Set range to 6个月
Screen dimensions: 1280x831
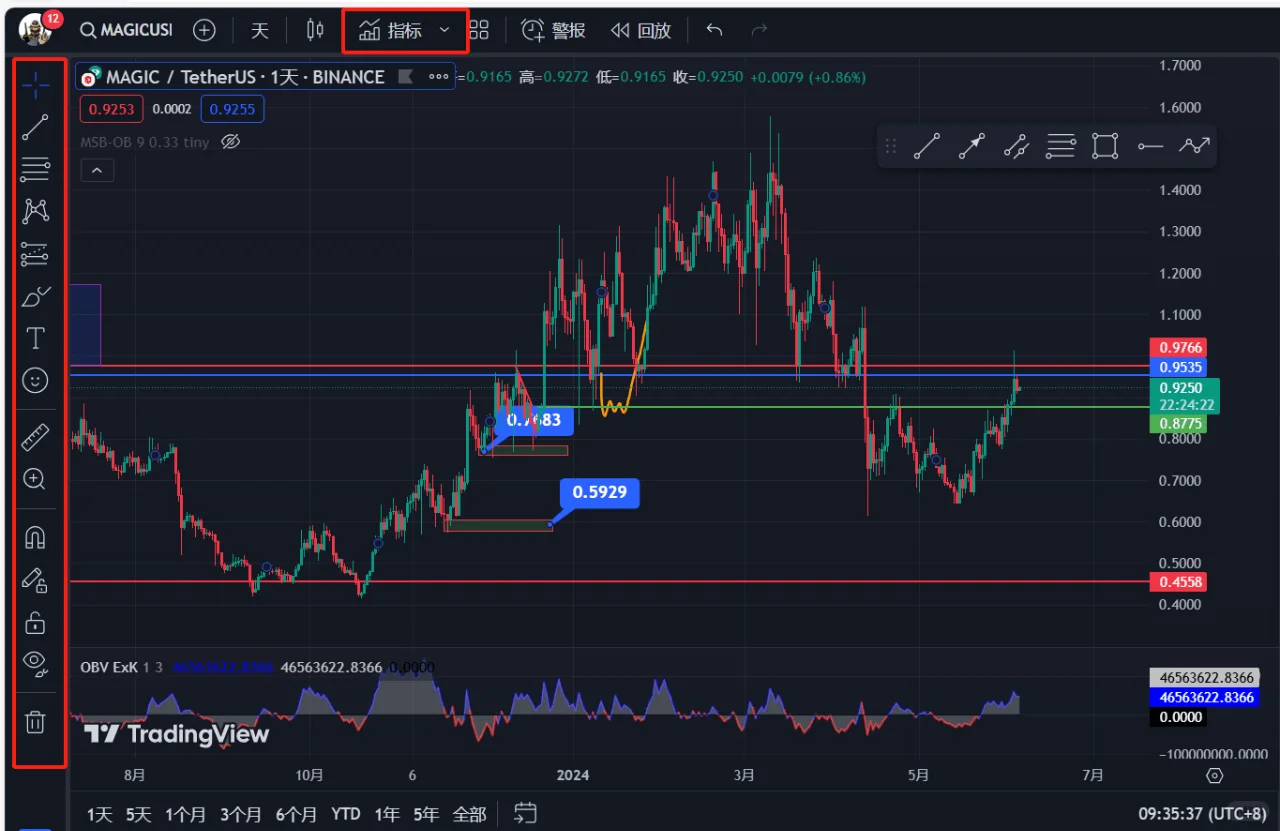(296, 814)
